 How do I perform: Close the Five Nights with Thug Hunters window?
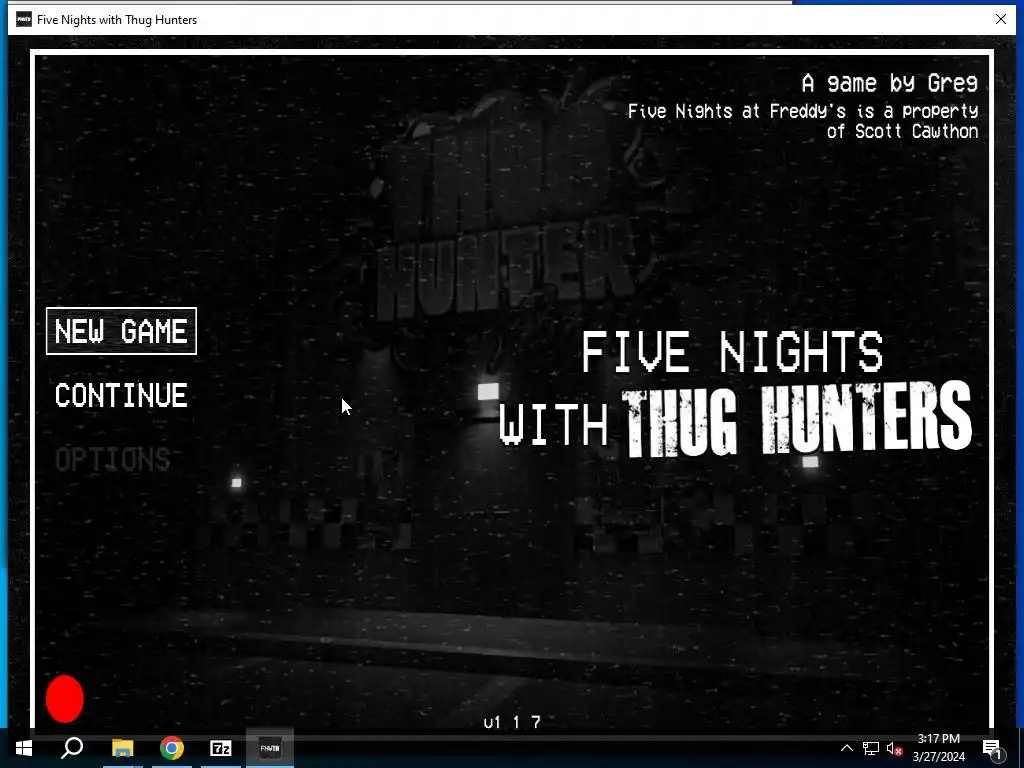click(1000, 19)
